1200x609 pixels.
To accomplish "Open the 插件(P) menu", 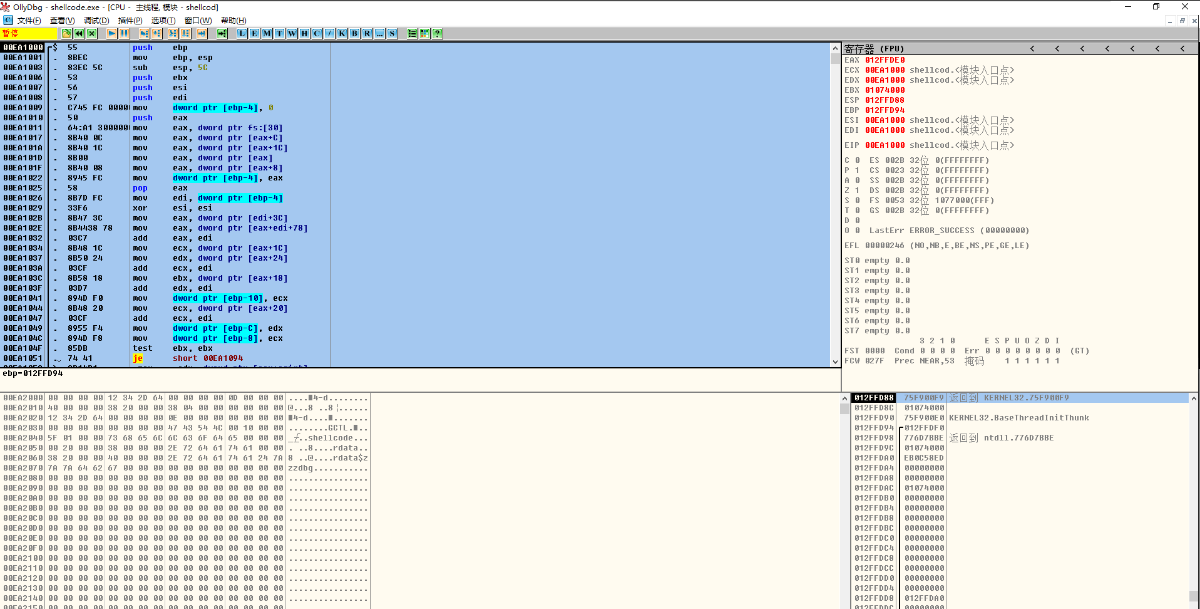I will (130, 20).
